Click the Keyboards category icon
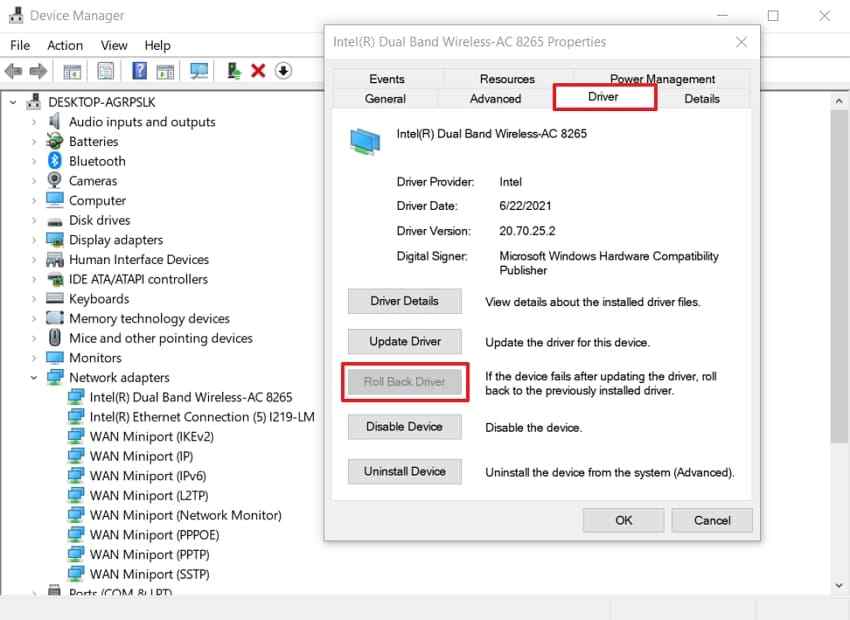Image resolution: width=850 pixels, height=620 pixels. [x=55, y=298]
